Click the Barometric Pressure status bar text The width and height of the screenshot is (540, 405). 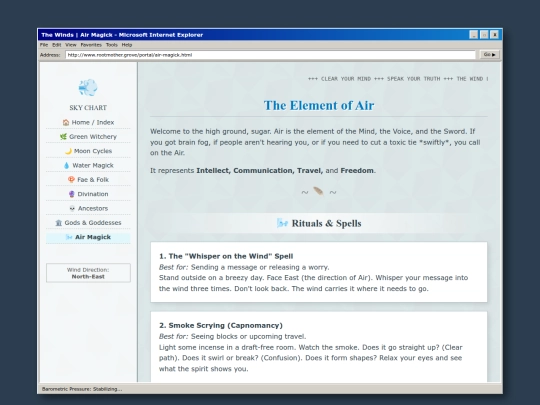[x=82, y=389]
